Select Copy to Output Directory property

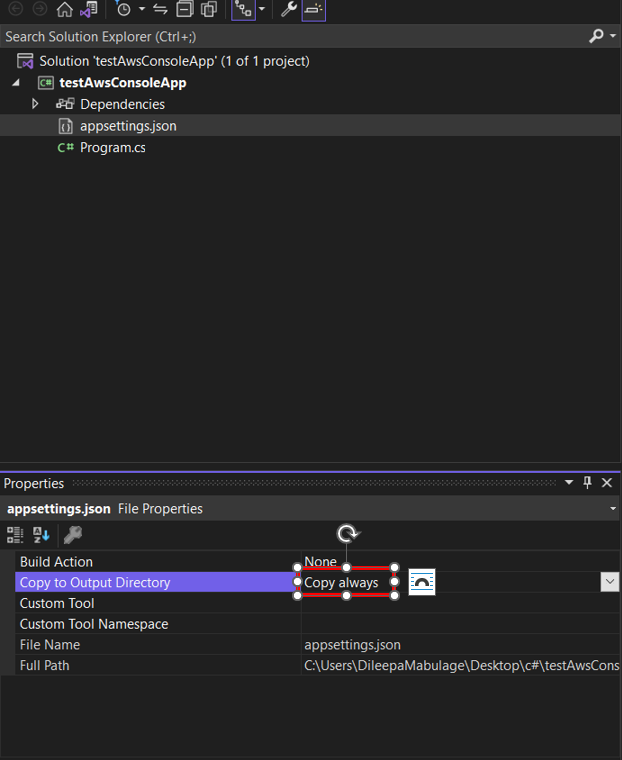pos(158,582)
